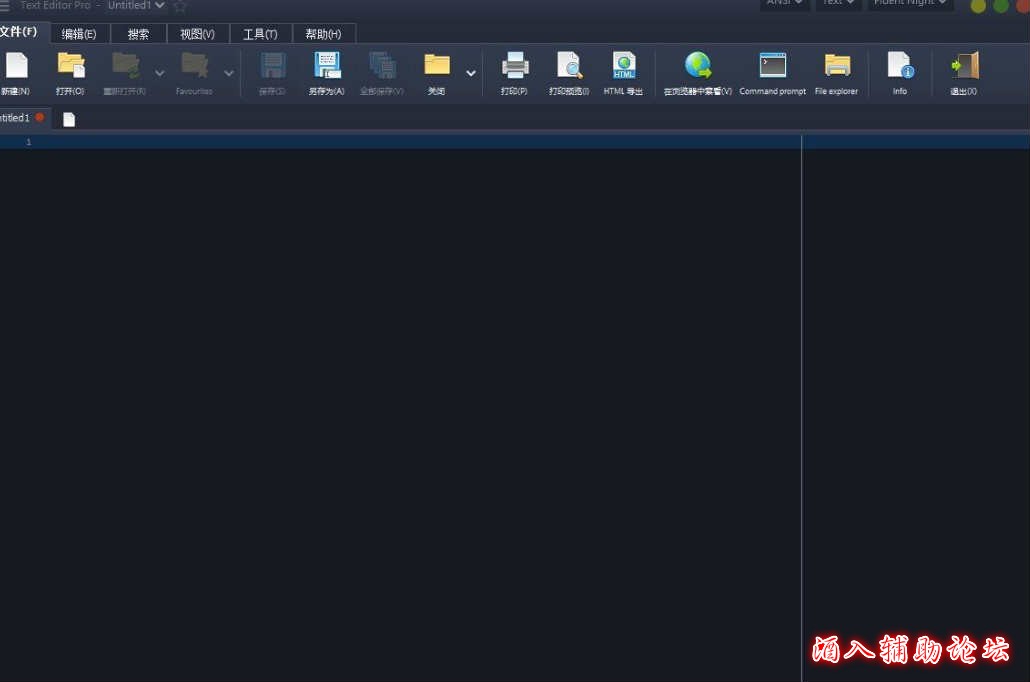Click the Info icon
This screenshot has height=682, width=1030.
[900, 66]
